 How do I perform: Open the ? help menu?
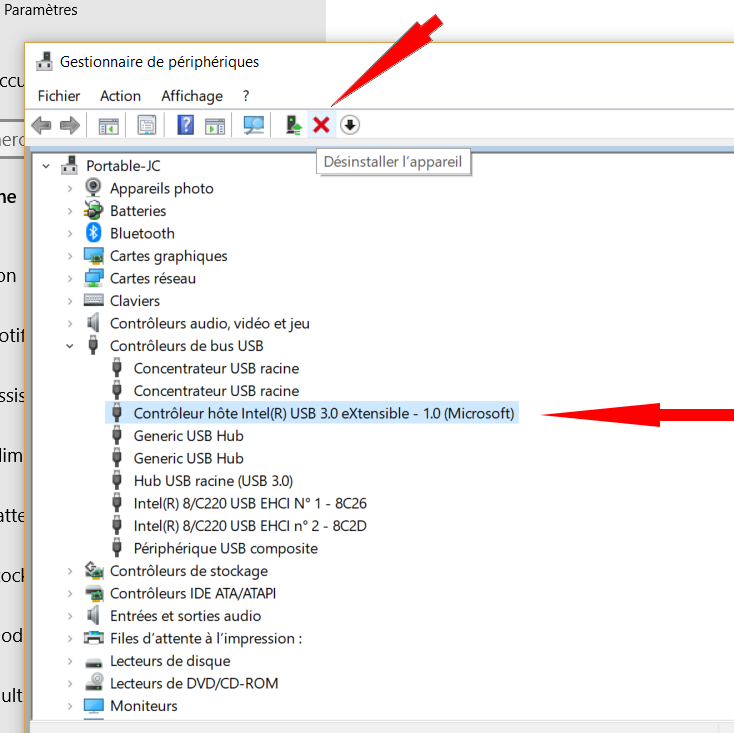[x=246, y=96]
